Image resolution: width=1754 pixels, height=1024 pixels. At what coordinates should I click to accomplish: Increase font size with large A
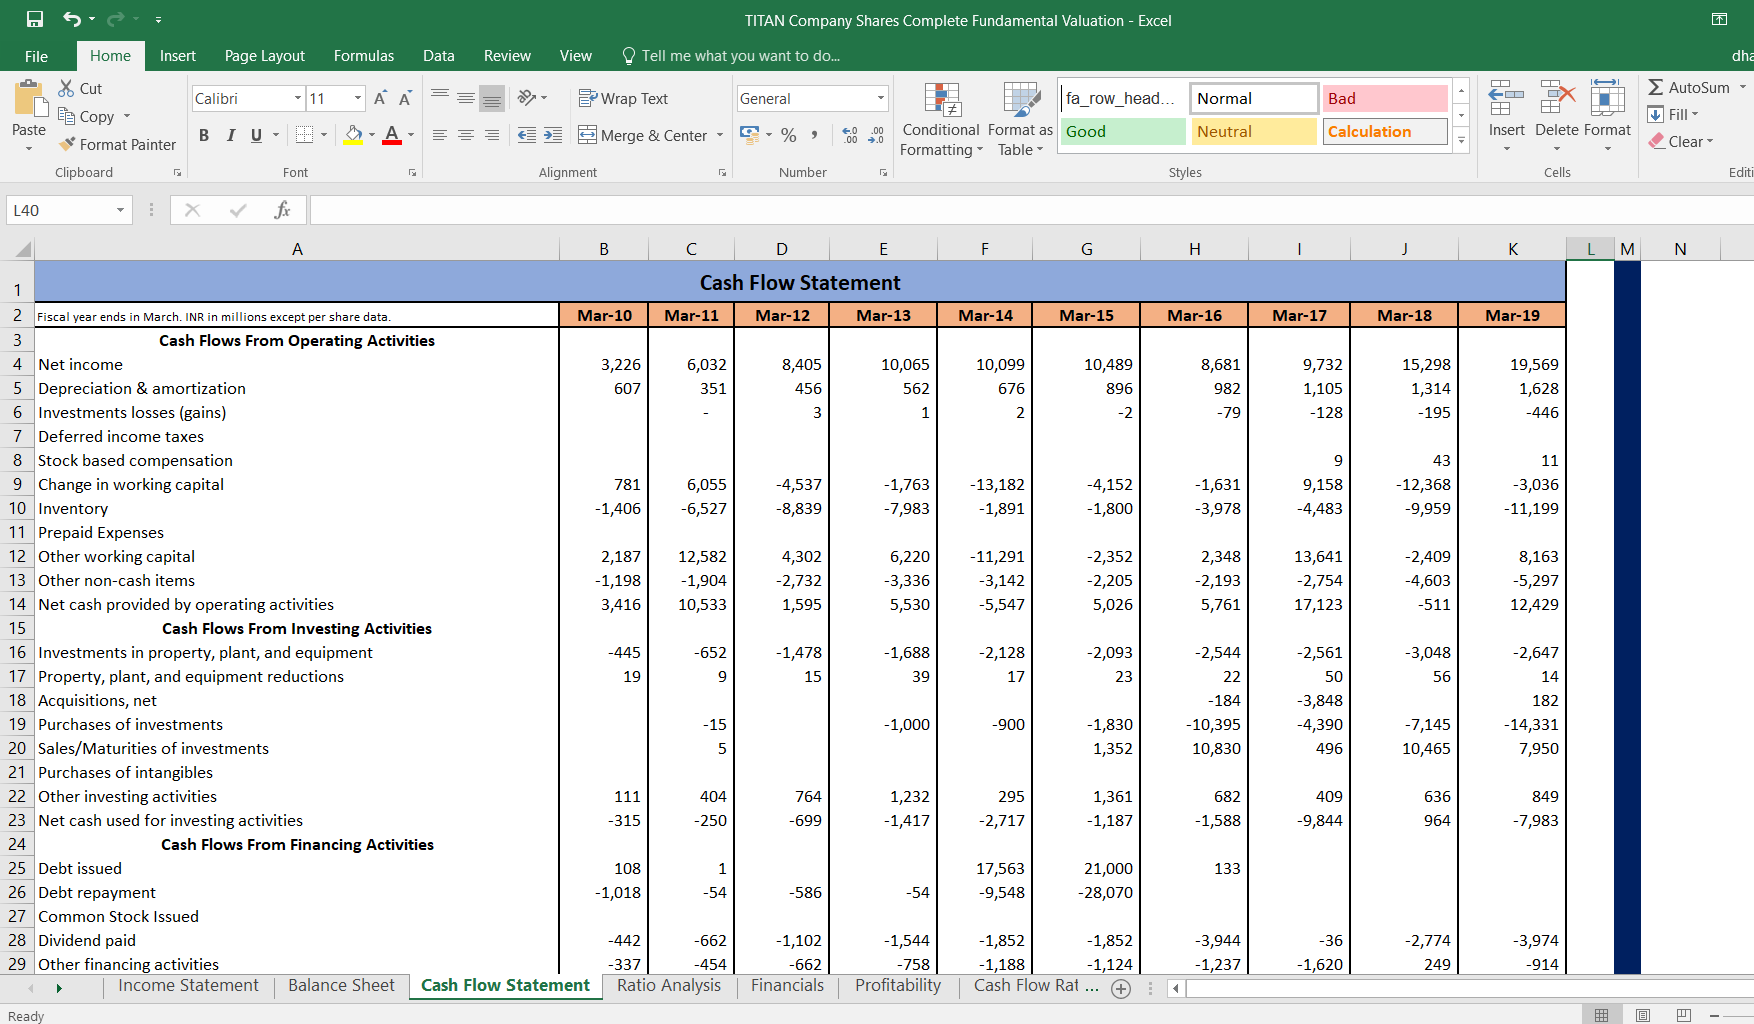click(380, 98)
